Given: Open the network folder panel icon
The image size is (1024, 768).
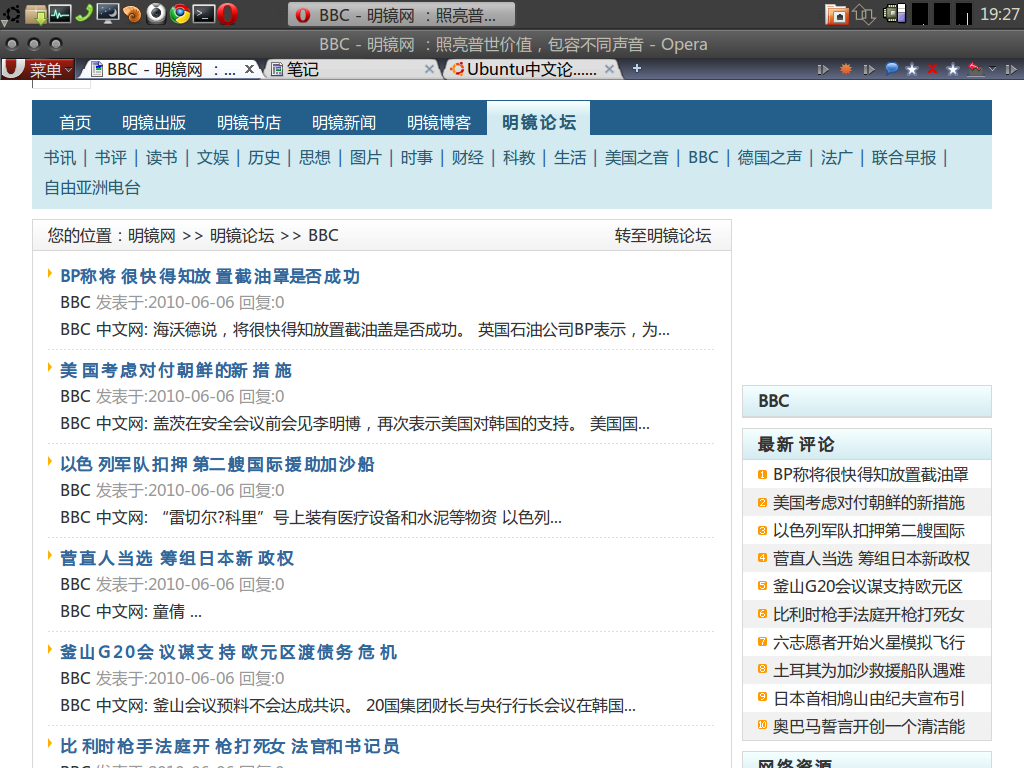Looking at the screenshot, I should [x=836, y=14].
